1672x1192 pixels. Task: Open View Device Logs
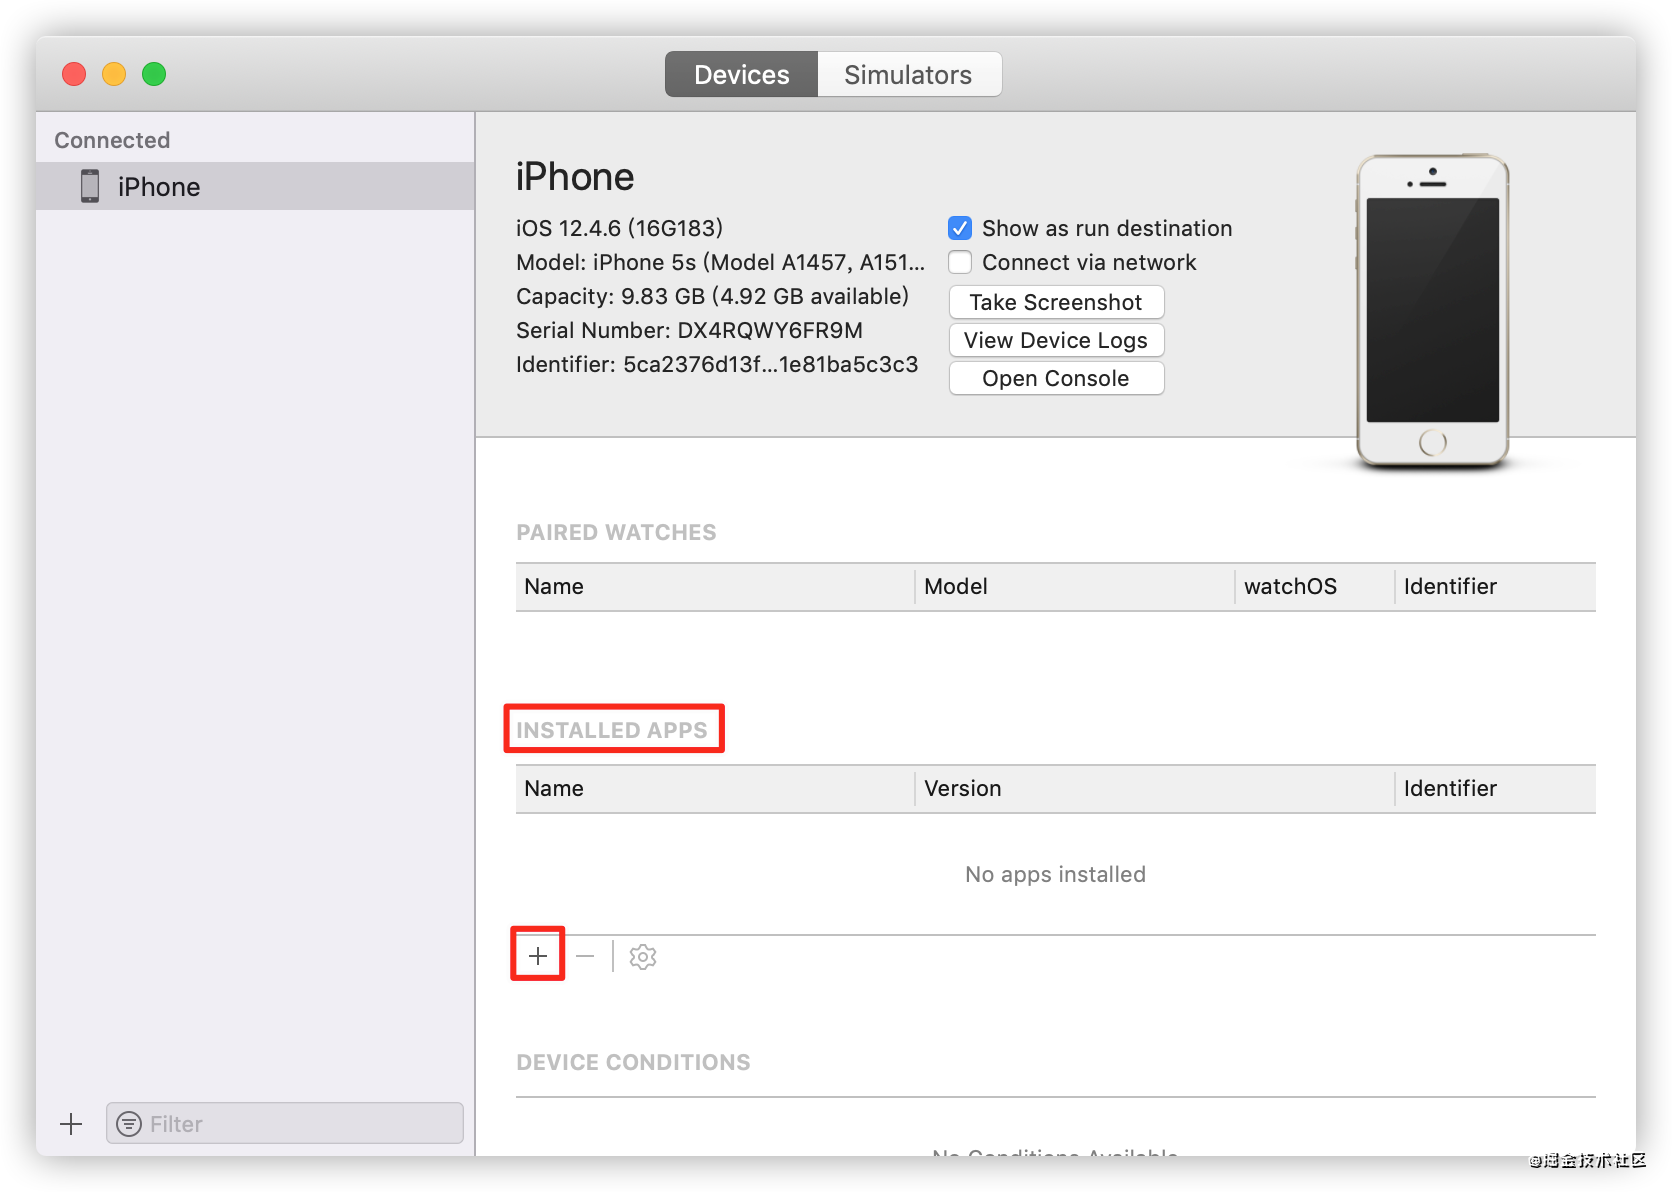coord(1056,340)
